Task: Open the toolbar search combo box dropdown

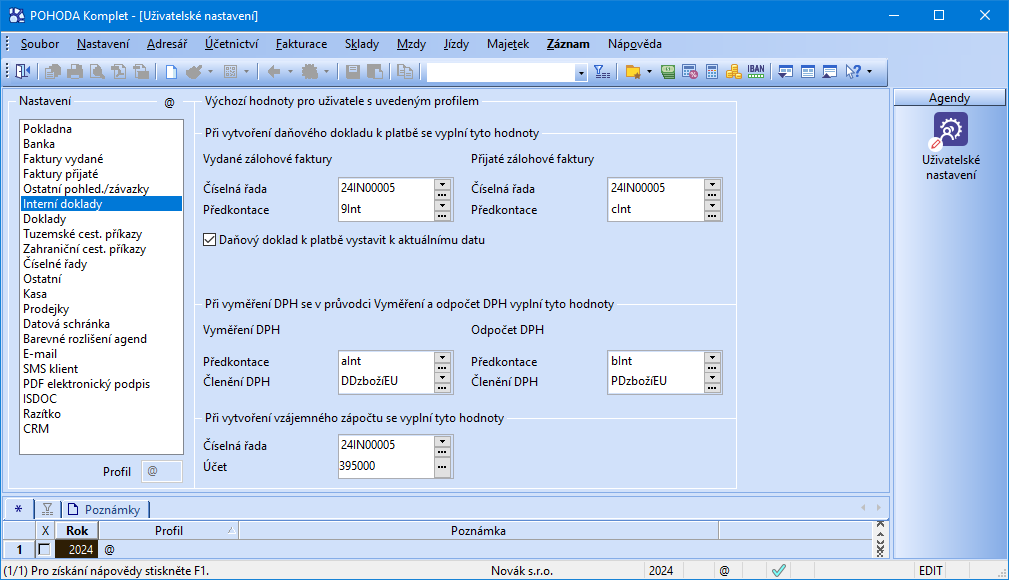Action: pos(581,73)
